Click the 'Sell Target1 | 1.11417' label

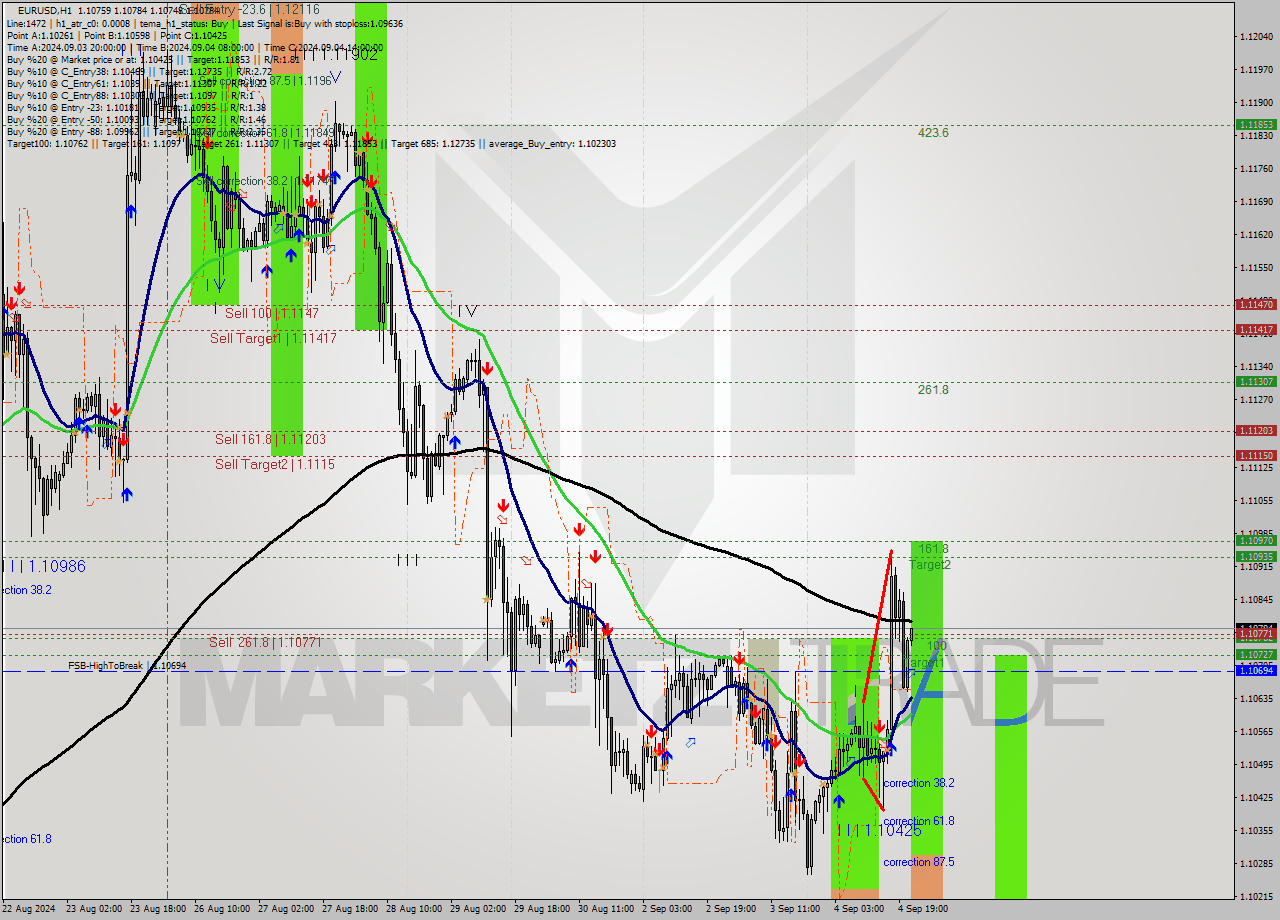[273, 338]
